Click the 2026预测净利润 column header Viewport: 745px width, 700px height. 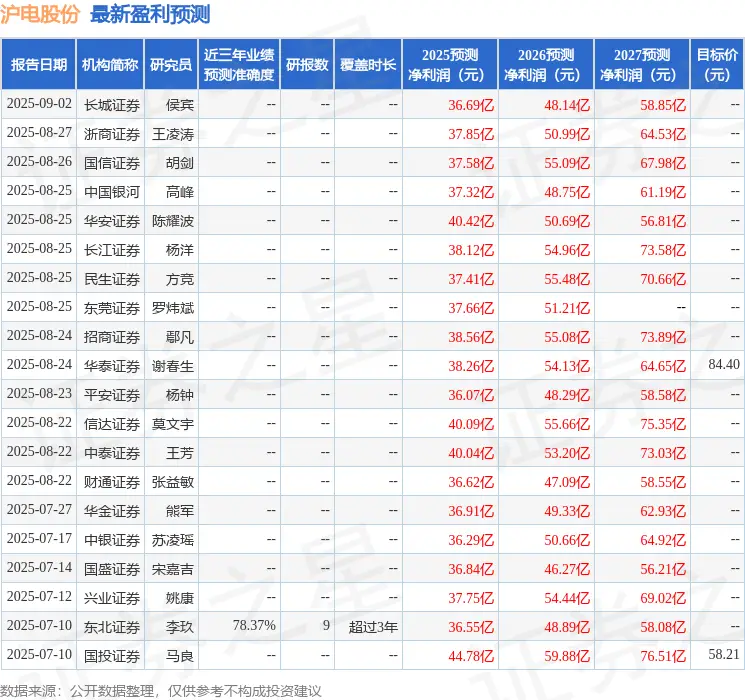pyautogui.click(x=546, y=65)
